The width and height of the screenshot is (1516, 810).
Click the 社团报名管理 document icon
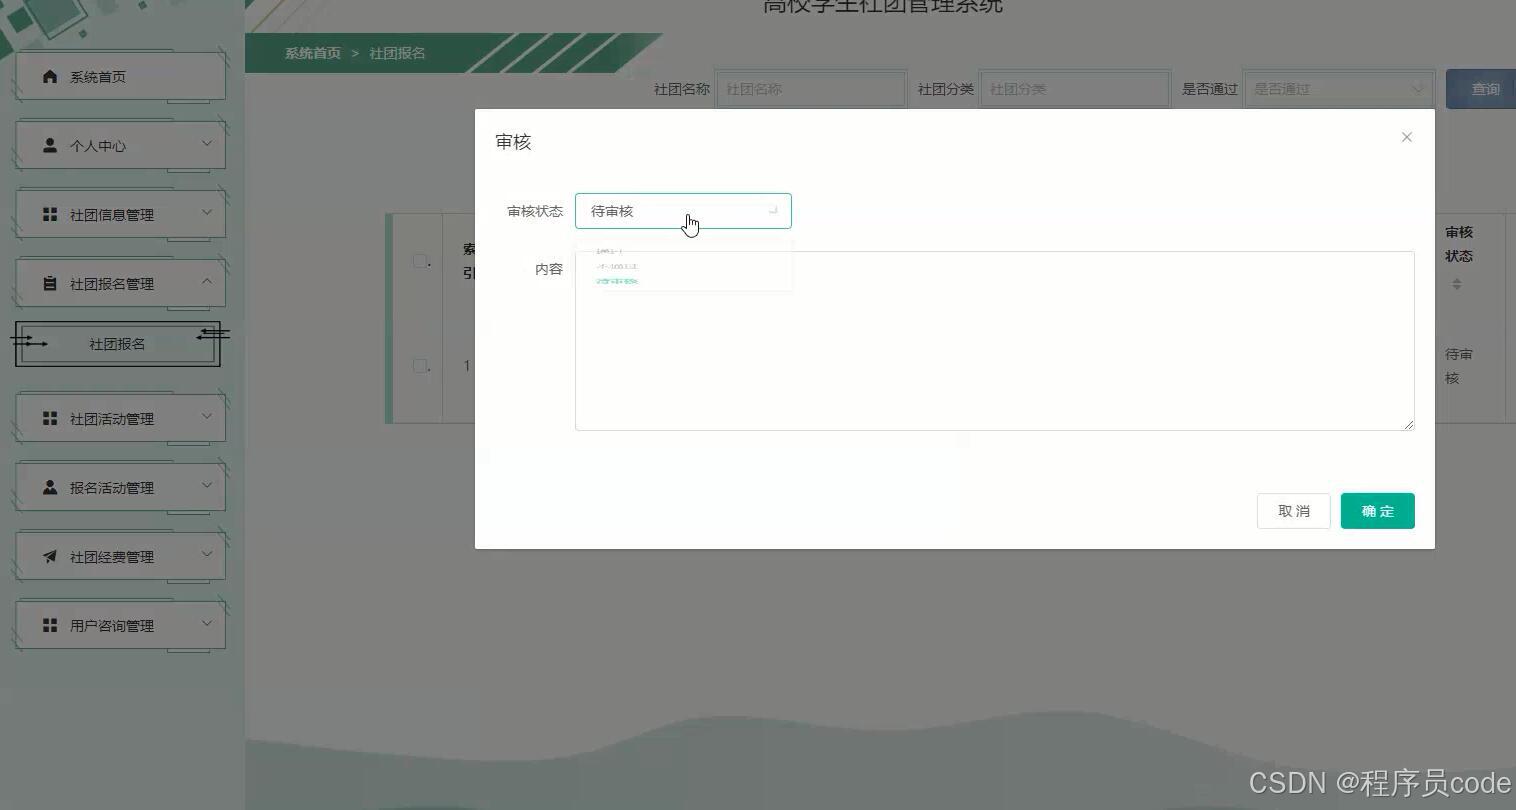coord(50,283)
